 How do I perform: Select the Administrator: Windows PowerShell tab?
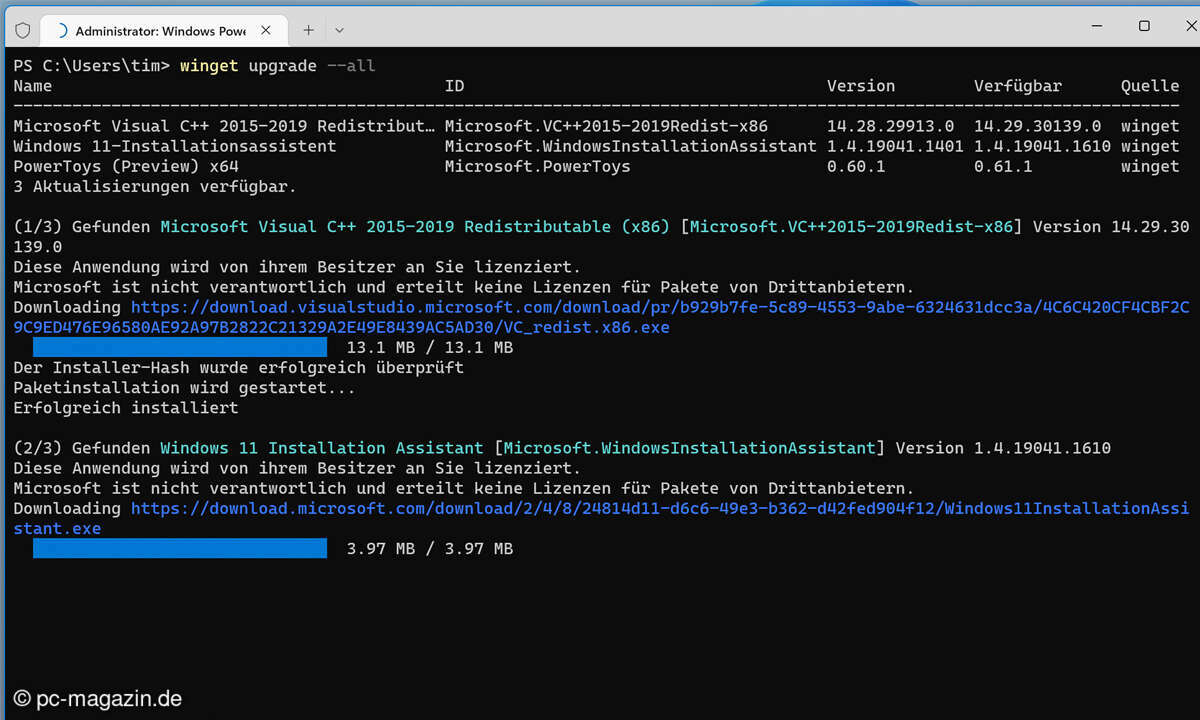(166, 30)
